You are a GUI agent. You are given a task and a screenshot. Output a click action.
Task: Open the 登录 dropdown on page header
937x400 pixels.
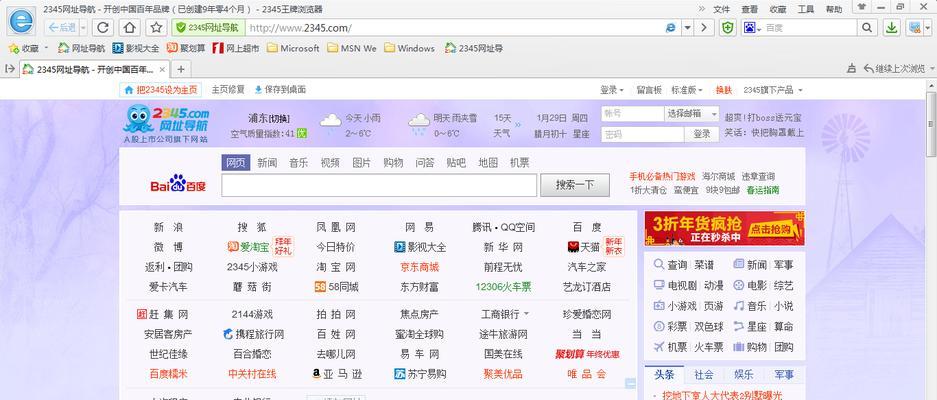coord(612,90)
